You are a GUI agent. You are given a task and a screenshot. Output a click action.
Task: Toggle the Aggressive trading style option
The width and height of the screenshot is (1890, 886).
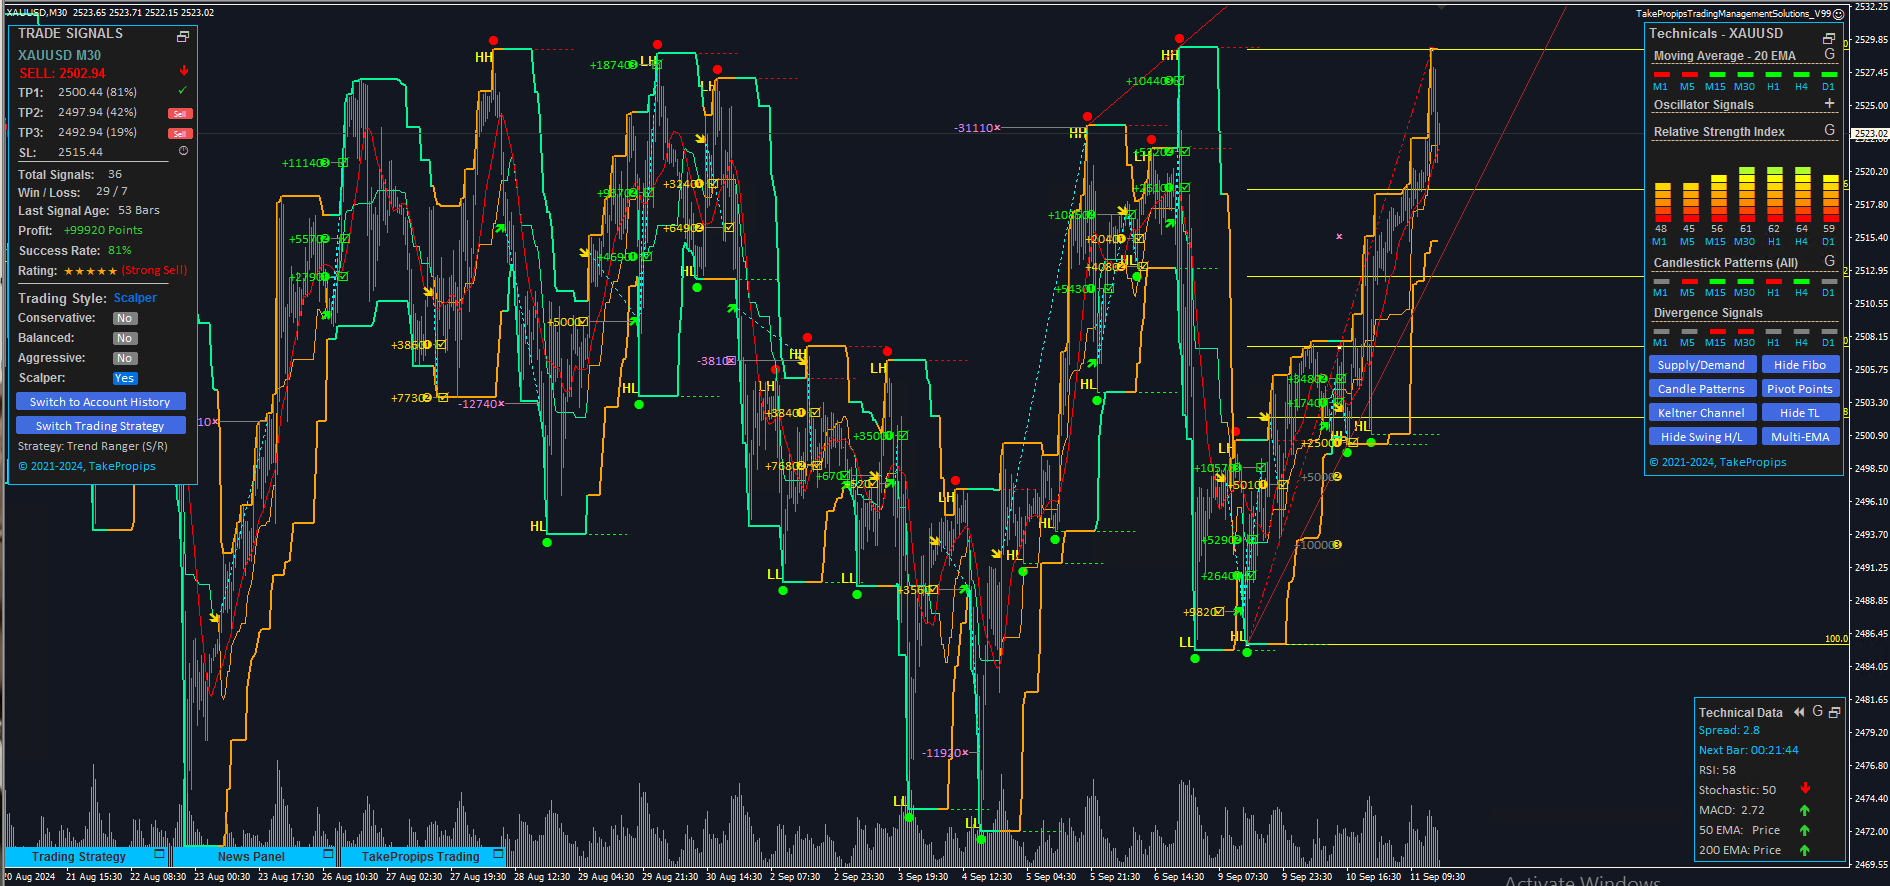tap(124, 358)
